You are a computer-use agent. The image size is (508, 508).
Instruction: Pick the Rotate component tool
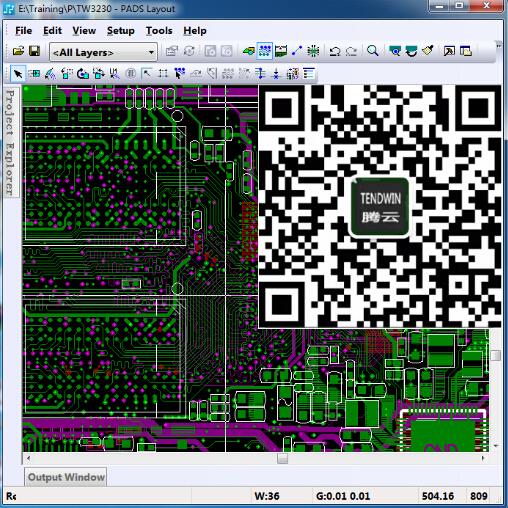click(x=66, y=74)
